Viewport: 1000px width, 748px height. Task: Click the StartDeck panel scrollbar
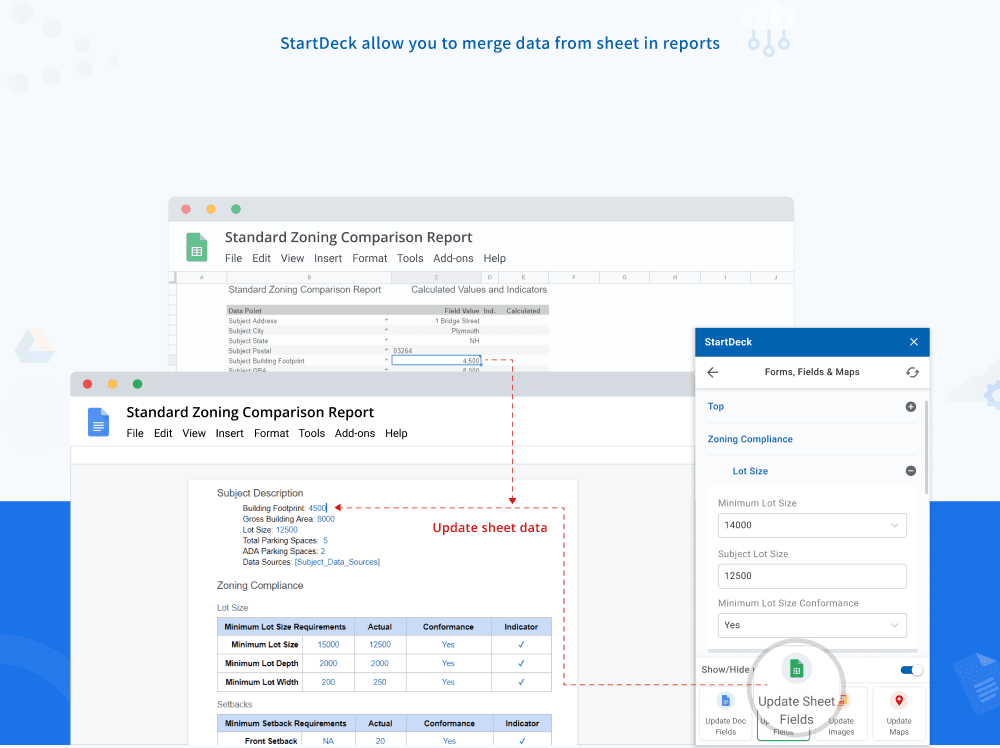(926, 447)
